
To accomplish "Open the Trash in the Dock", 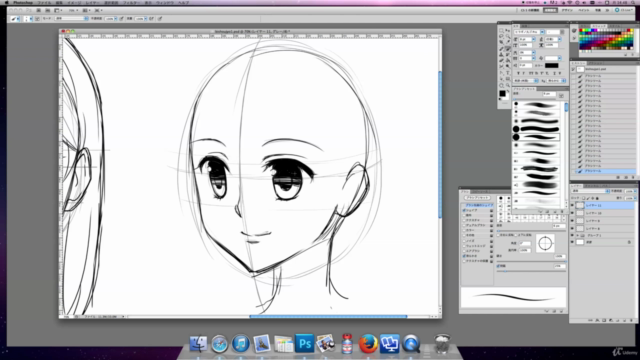I will coord(442,344).
